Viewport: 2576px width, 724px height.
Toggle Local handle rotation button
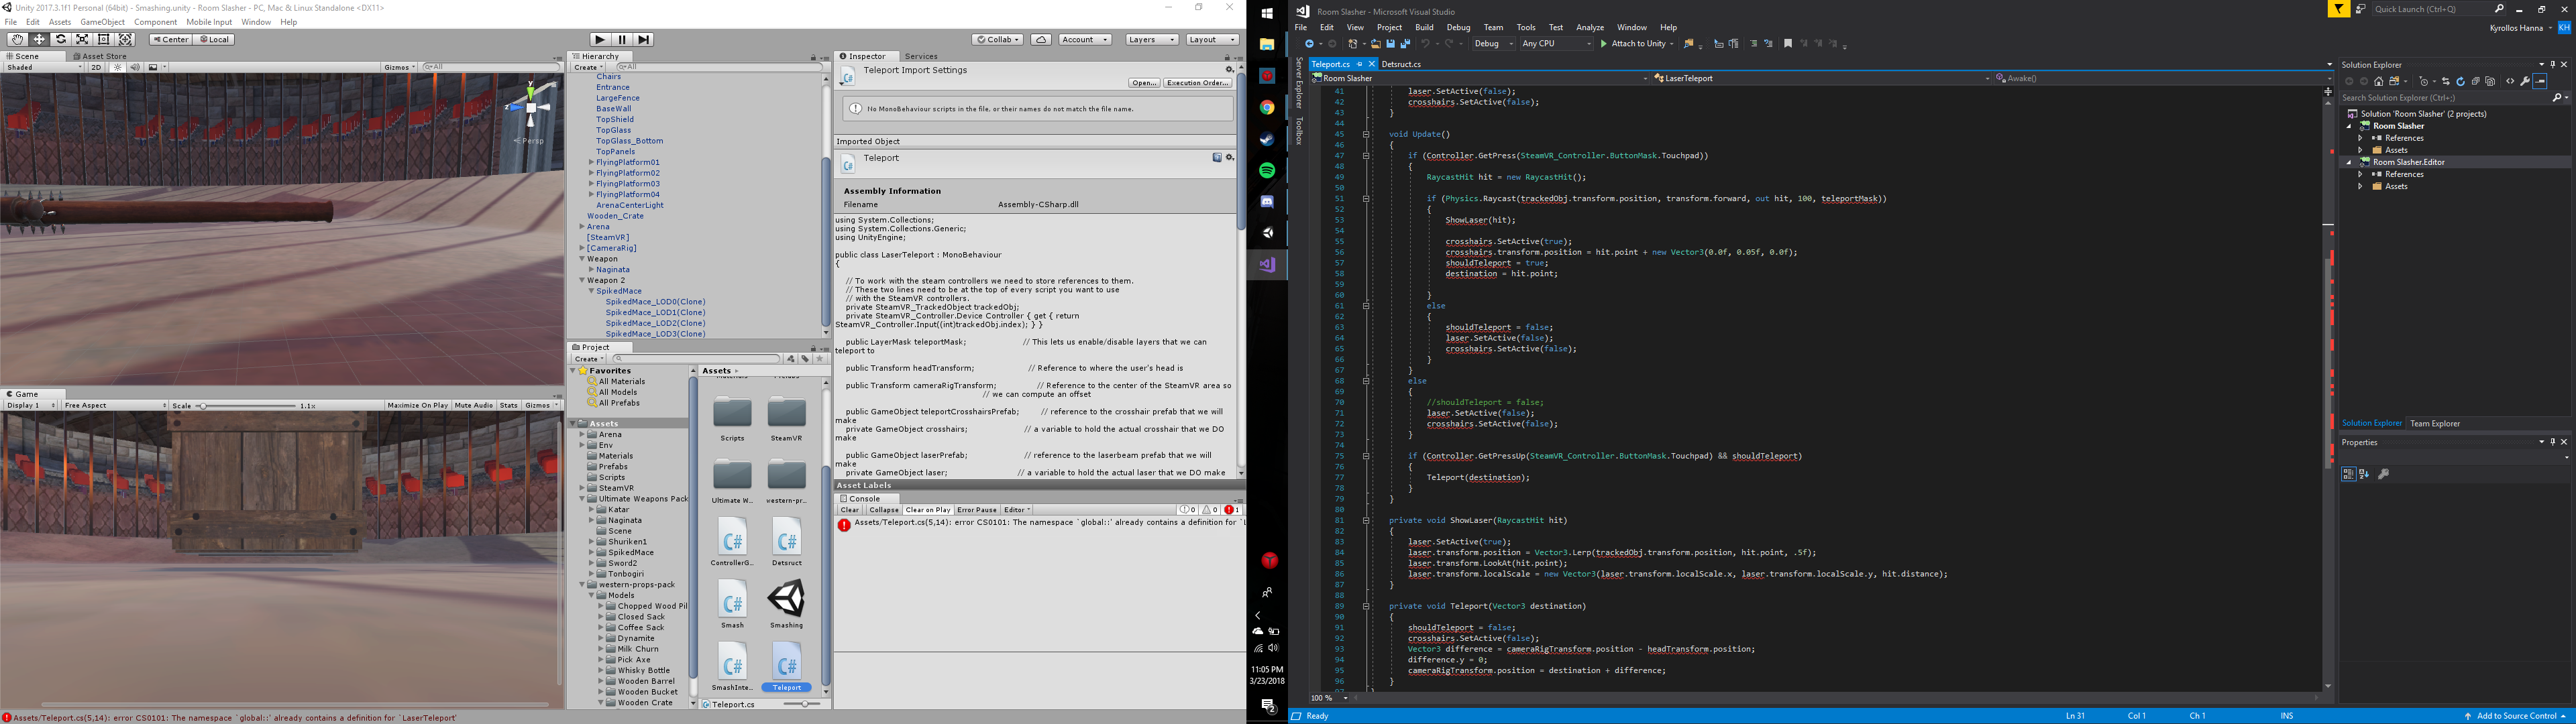pyautogui.click(x=214, y=39)
